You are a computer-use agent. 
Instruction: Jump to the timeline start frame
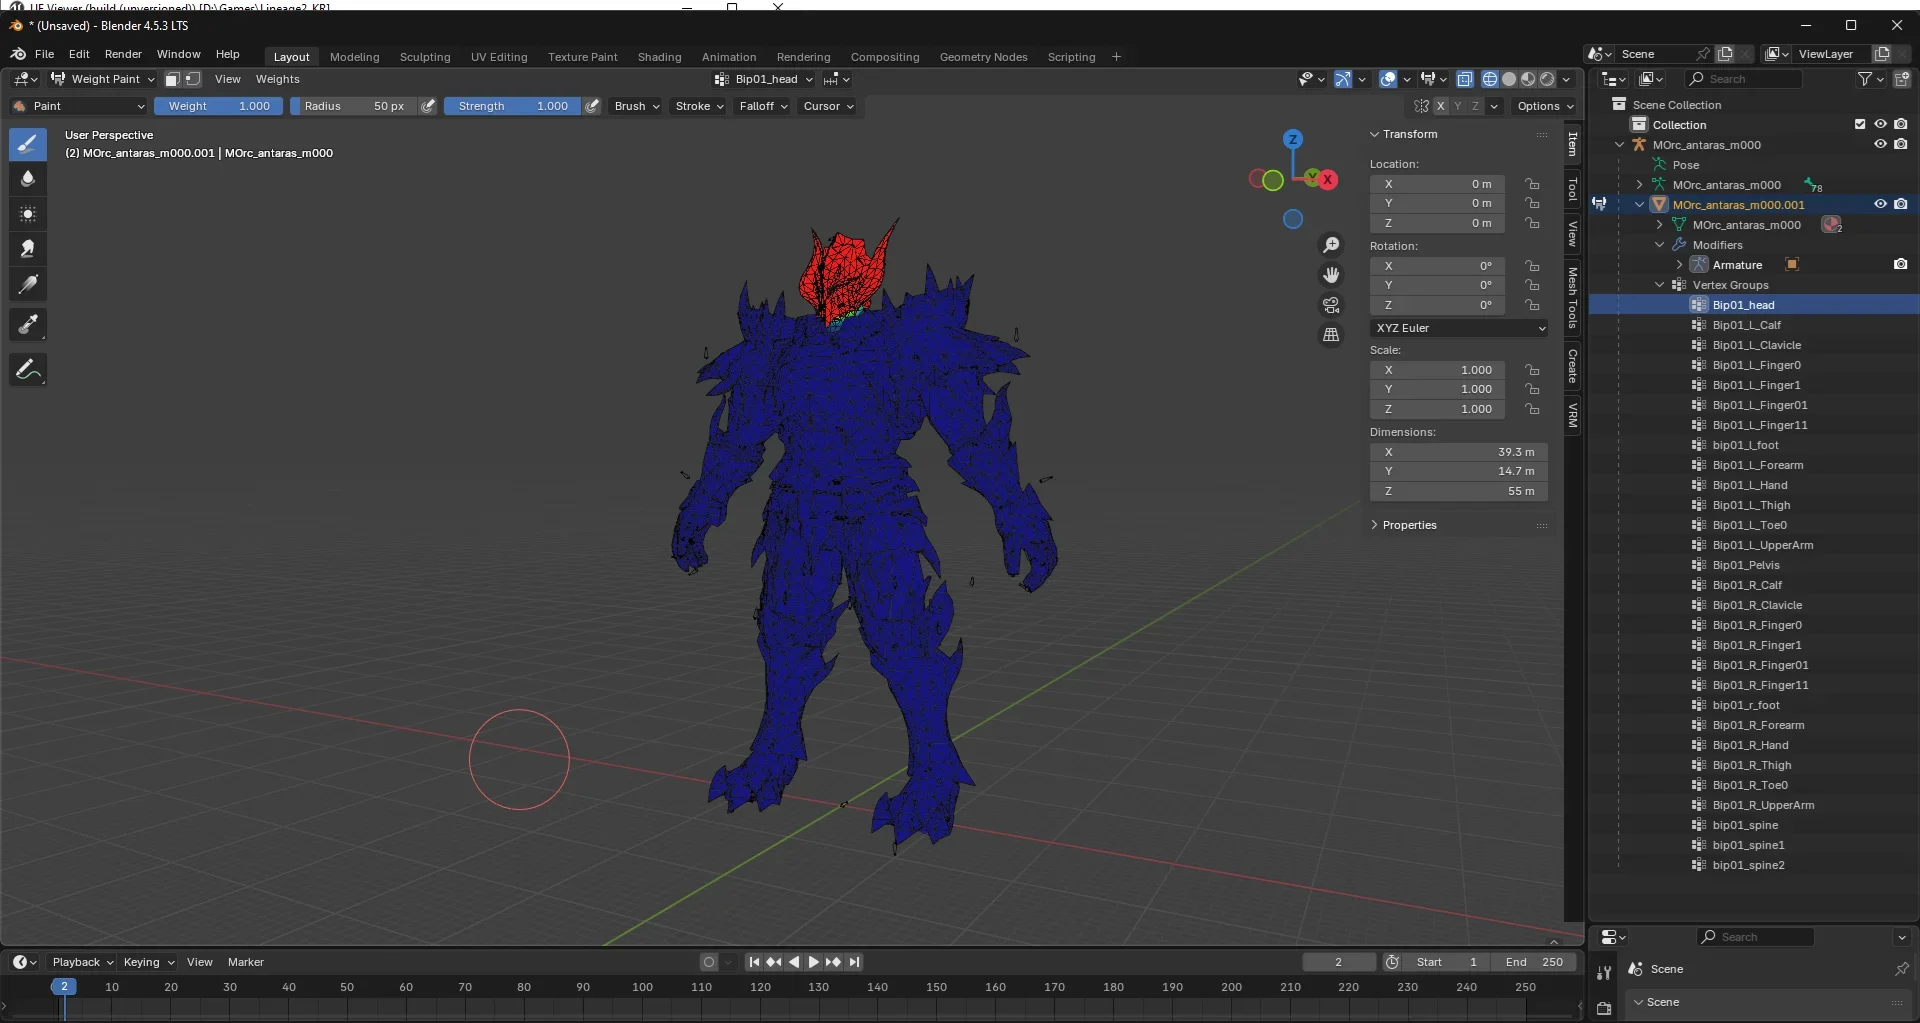tap(754, 962)
